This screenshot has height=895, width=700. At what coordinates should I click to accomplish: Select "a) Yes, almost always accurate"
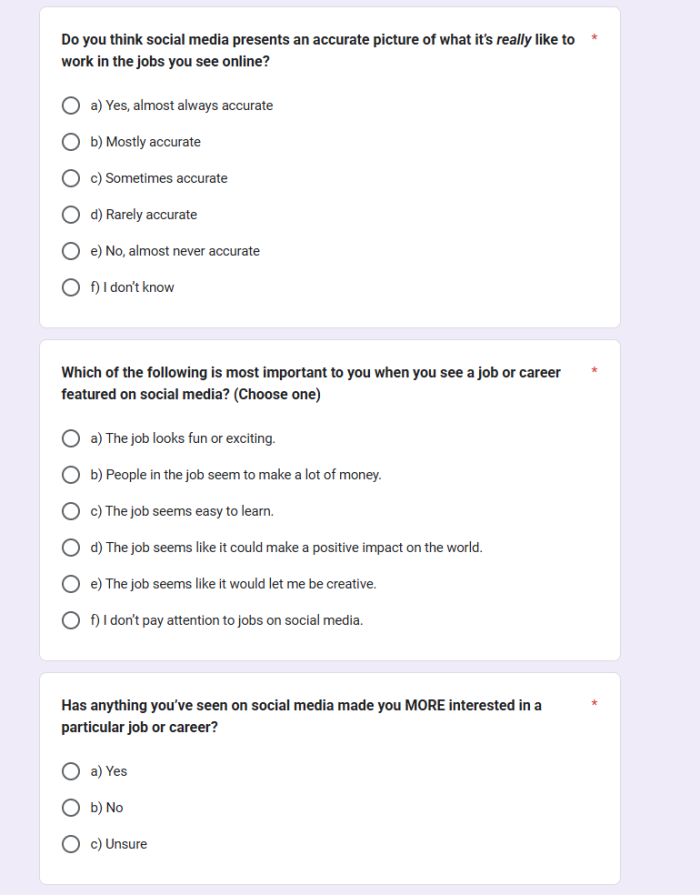71,105
